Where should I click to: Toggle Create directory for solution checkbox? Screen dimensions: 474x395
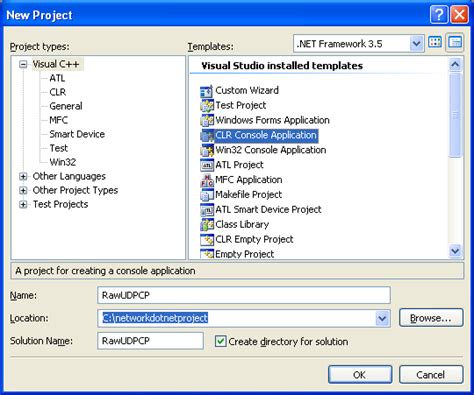[220, 341]
